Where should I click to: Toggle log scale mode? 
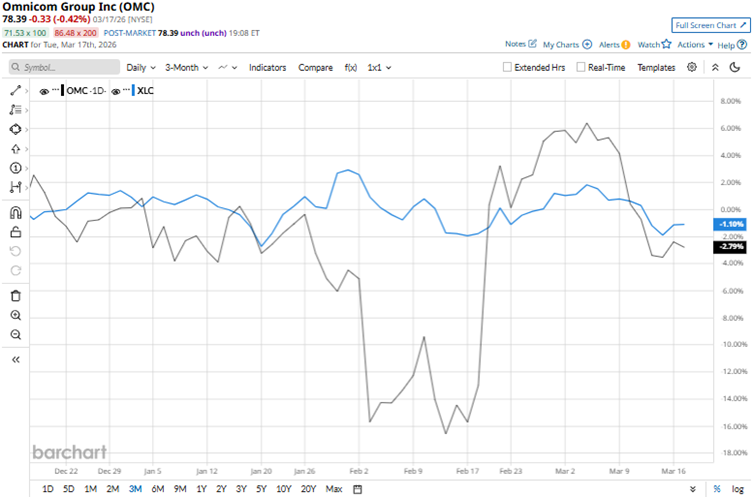[x=738, y=489]
